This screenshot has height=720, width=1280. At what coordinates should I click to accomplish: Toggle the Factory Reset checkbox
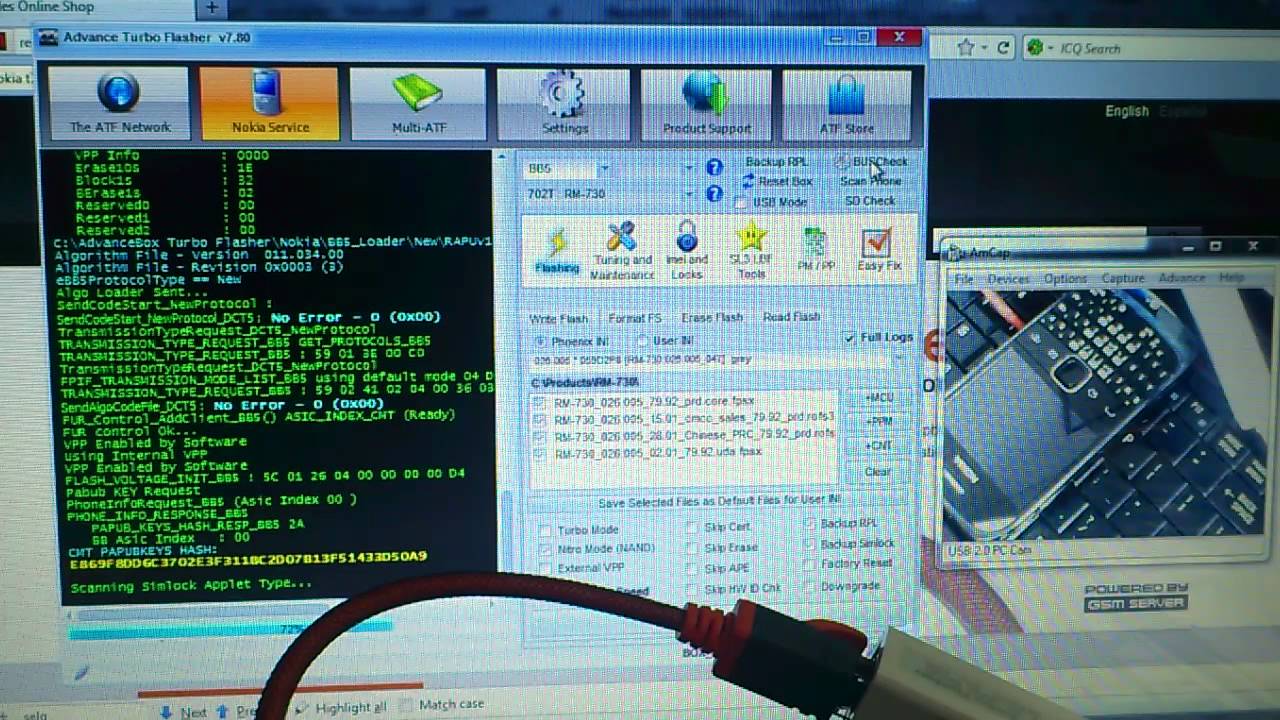click(x=848, y=563)
